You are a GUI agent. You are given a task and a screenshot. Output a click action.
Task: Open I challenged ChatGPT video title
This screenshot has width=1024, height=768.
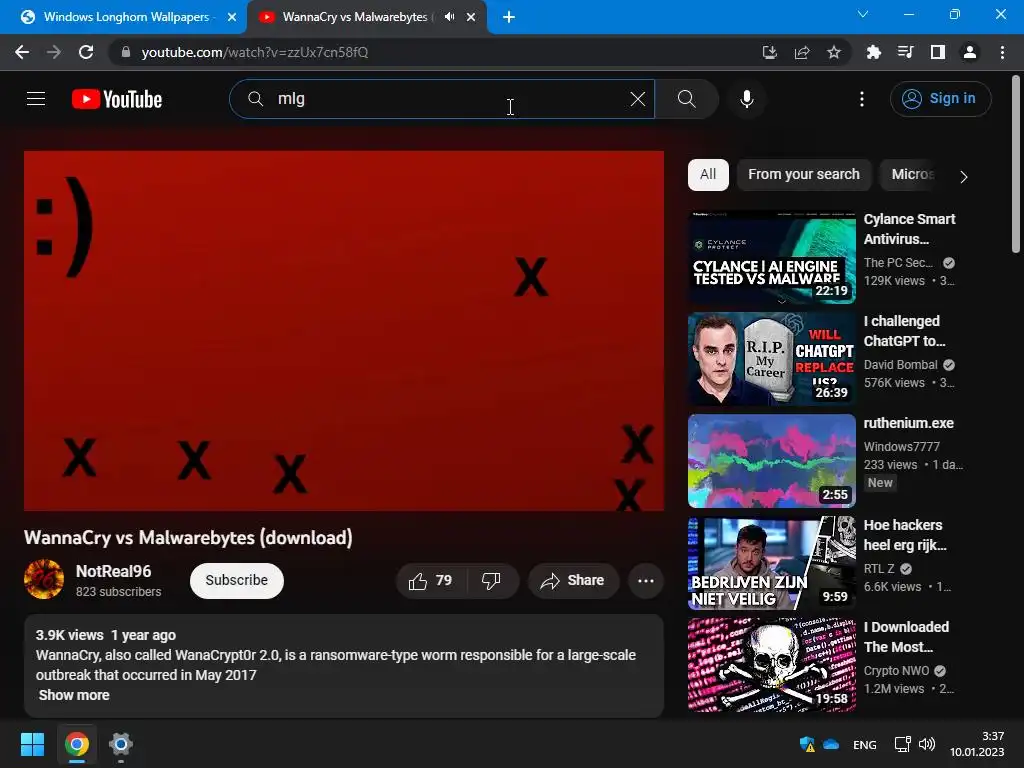pyautogui.click(x=904, y=331)
